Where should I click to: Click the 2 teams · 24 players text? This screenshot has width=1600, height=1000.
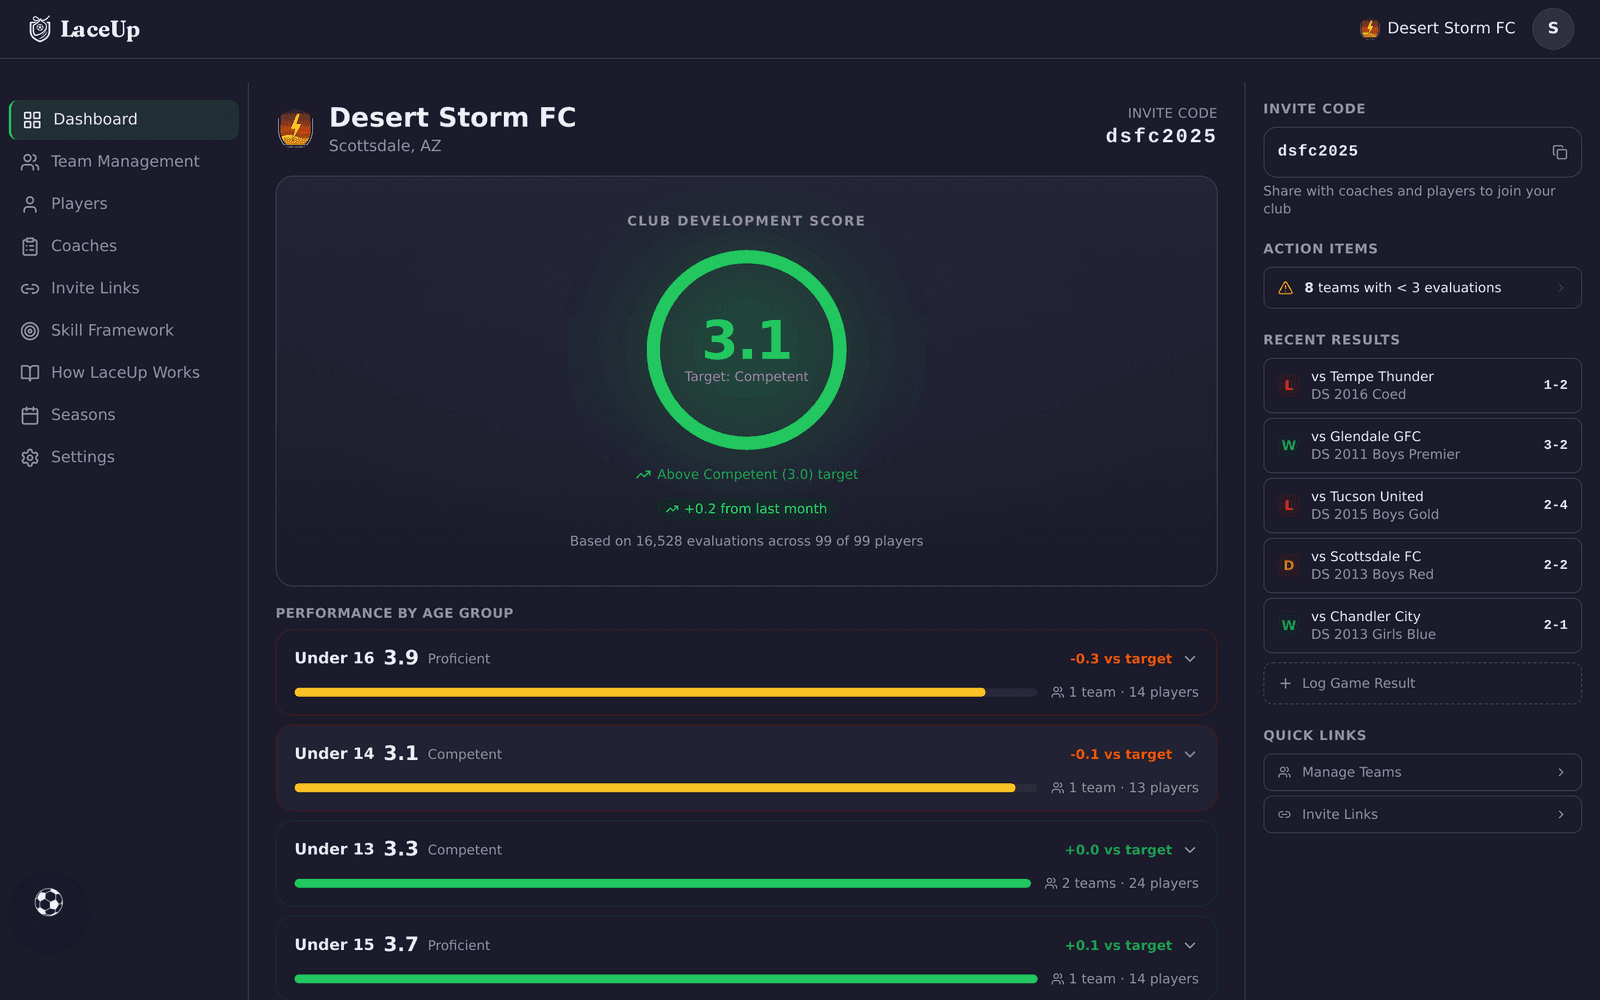[x=1130, y=883]
